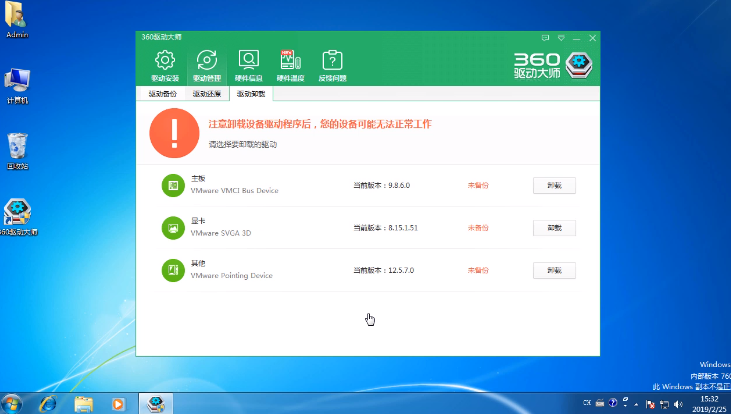
Task: Launch Internet Explorer from the taskbar
Action: (48, 404)
